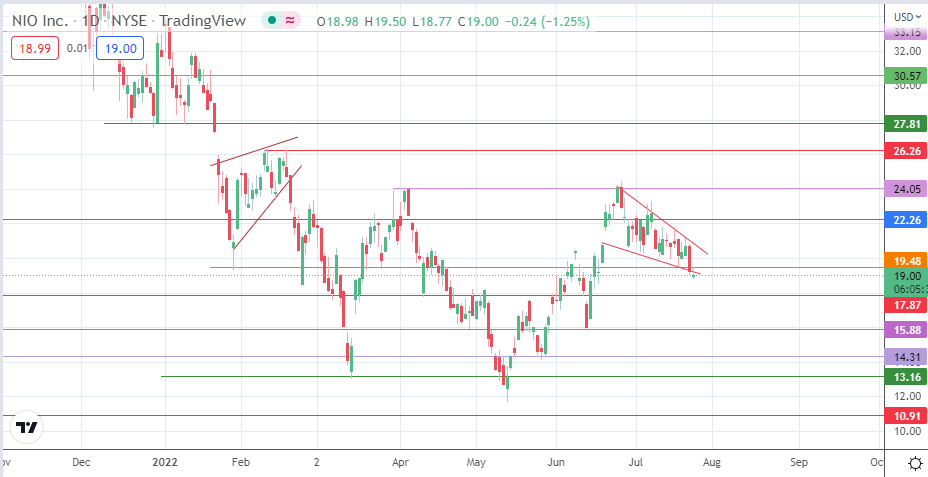Click the open value O18.98
The image size is (928, 477).
[338, 22]
